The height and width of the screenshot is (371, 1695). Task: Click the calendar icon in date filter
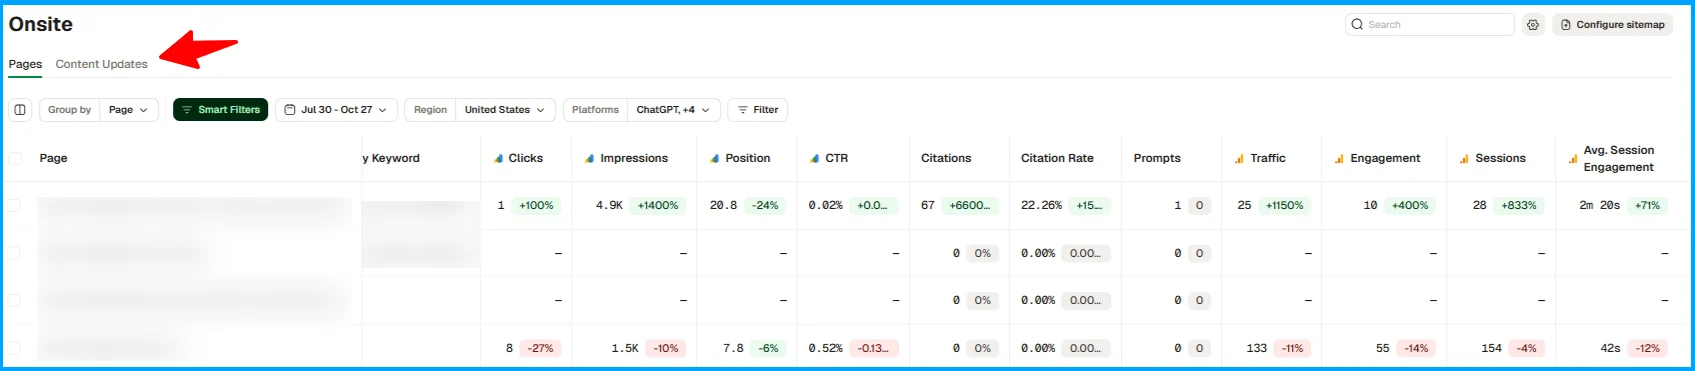coord(290,110)
